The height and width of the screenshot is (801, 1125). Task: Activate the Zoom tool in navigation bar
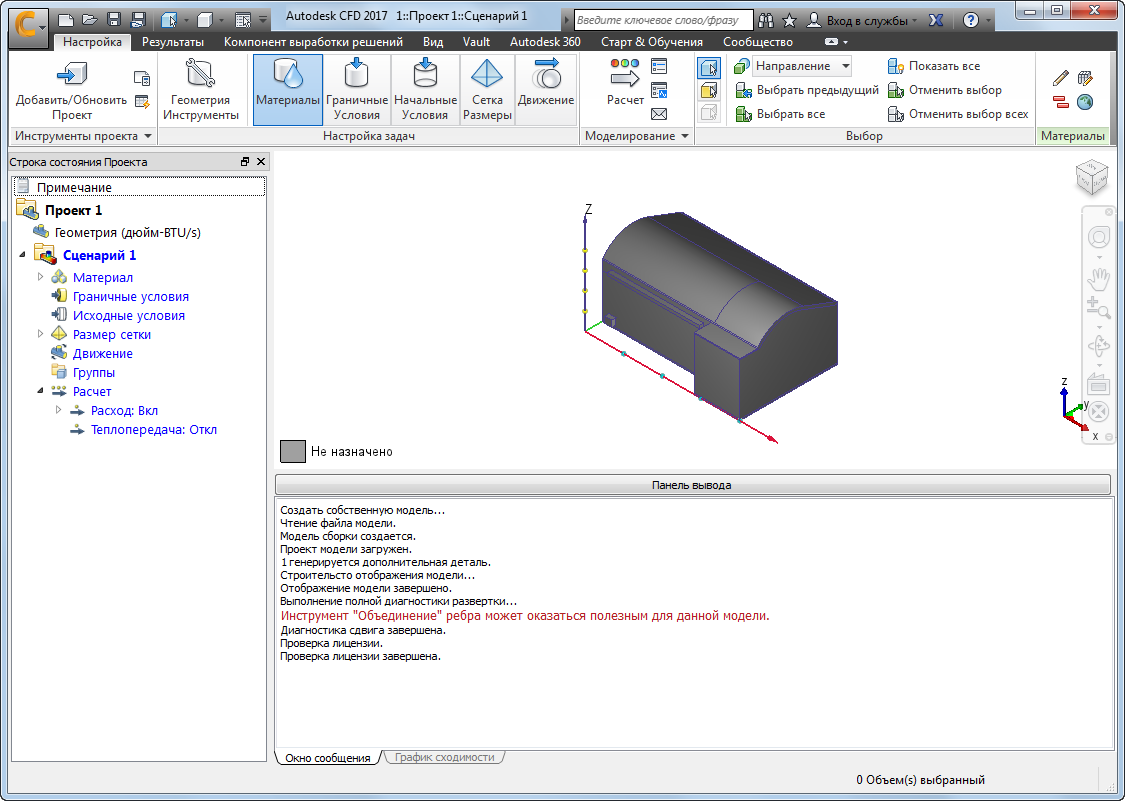(x=1098, y=308)
